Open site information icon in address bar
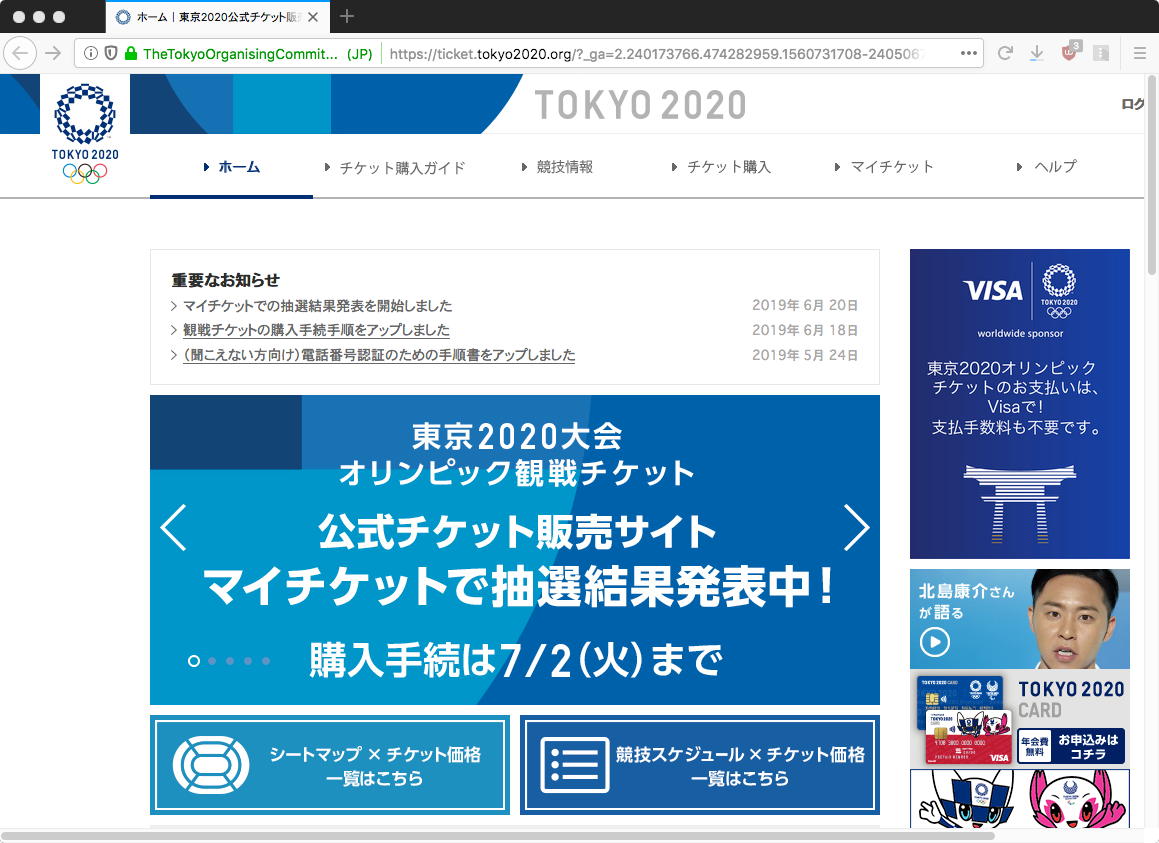Image resolution: width=1159 pixels, height=843 pixels. tap(90, 53)
